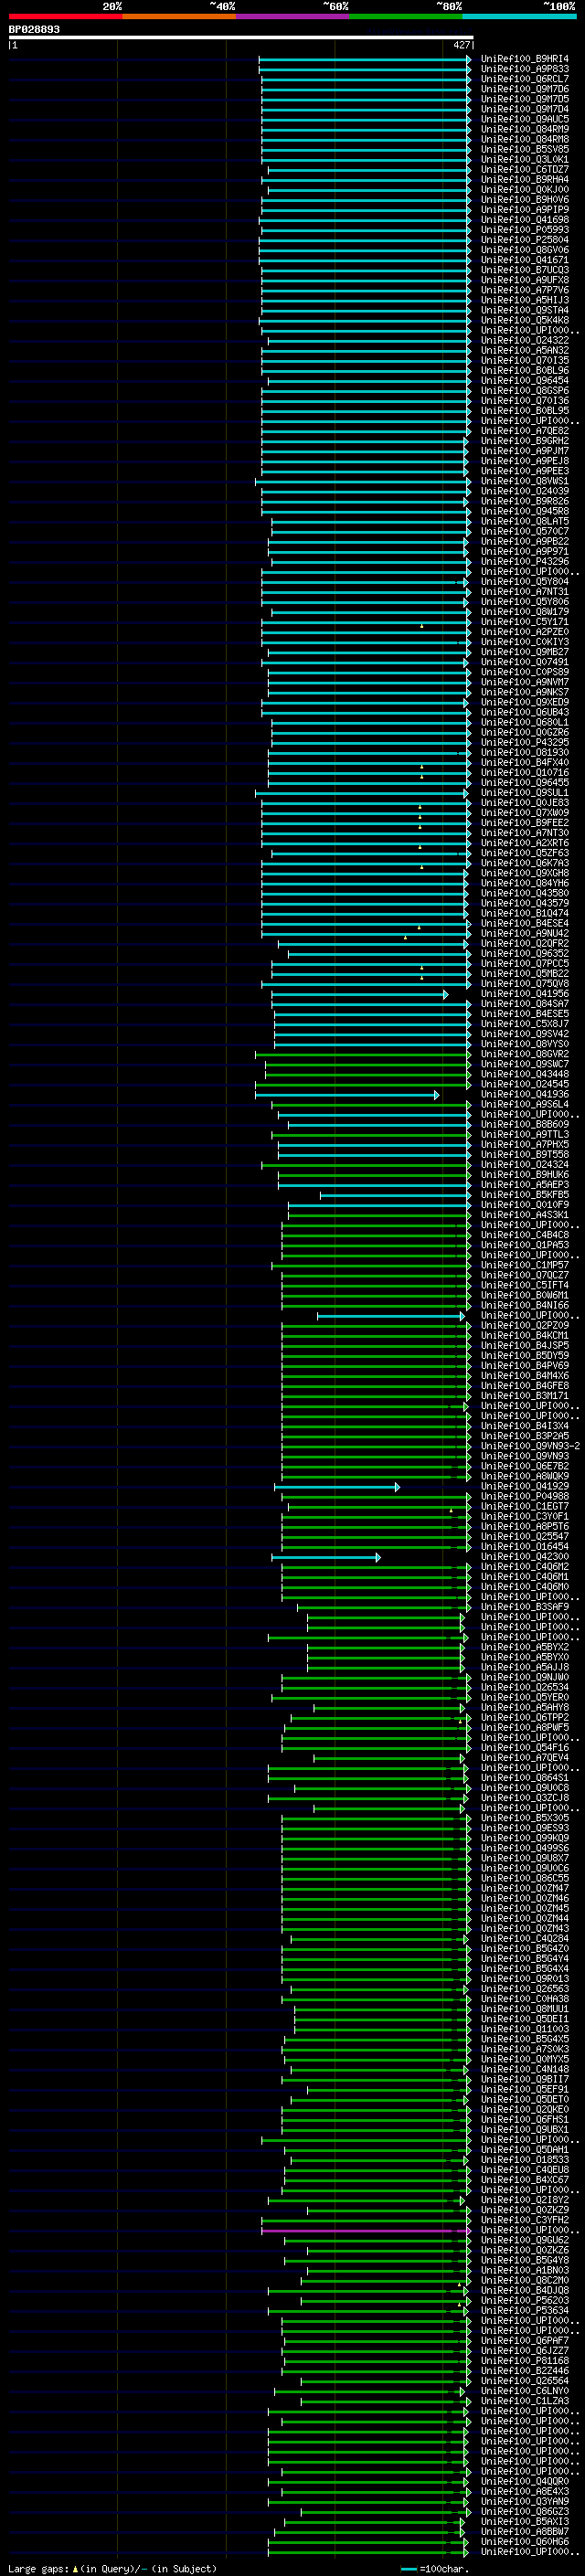Click label UniRef100_A9S6L4
Viewport: 585px width, 2576px height.
(x=524, y=1105)
